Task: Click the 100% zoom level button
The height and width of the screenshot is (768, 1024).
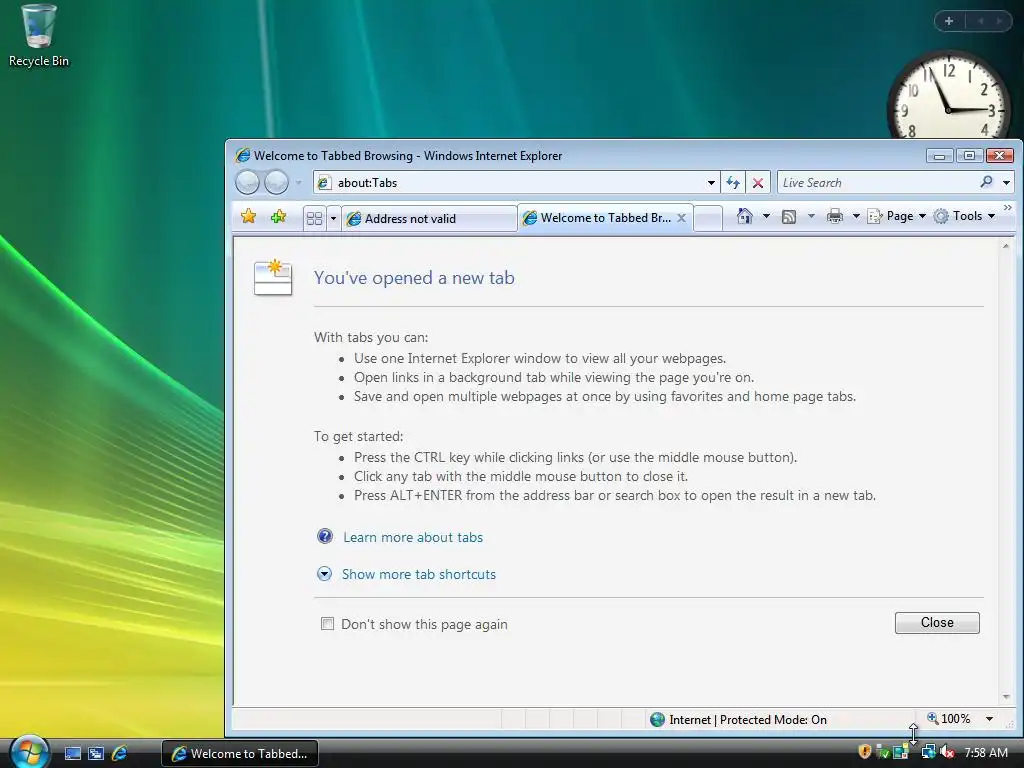Action: click(949, 719)
